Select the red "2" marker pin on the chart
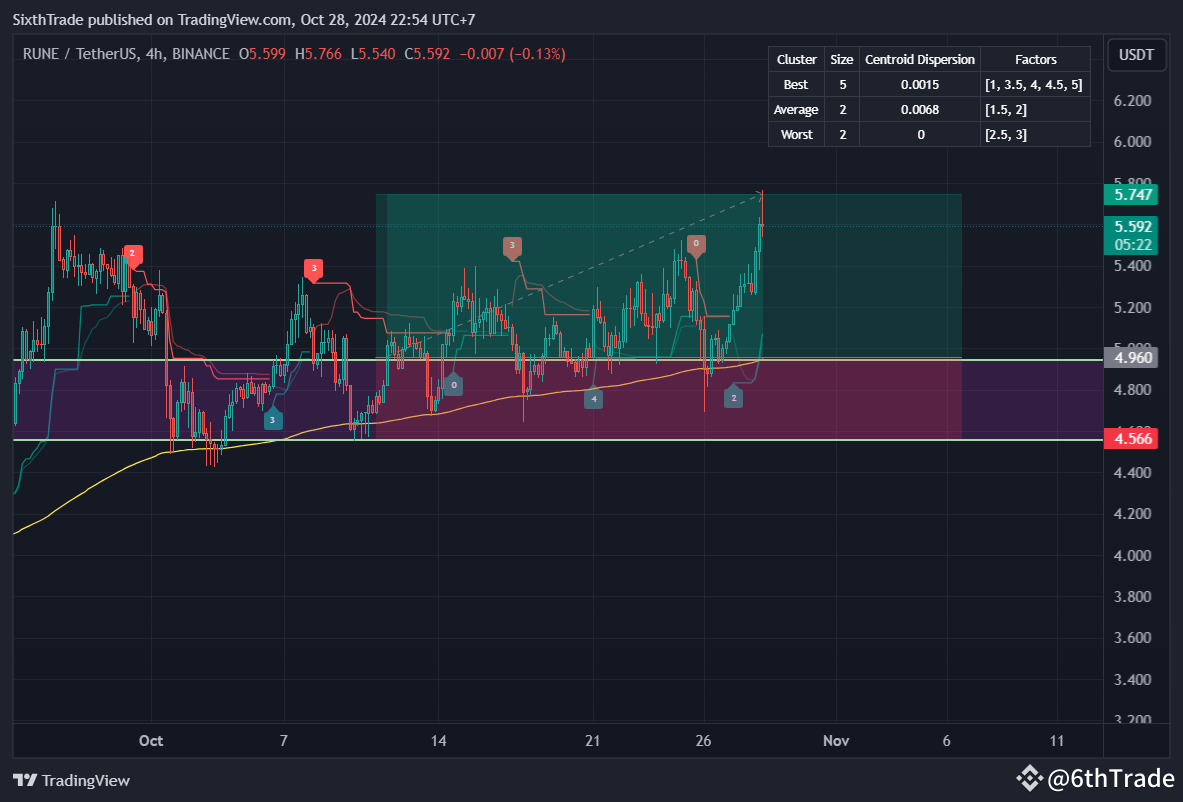 pos(130,255)
